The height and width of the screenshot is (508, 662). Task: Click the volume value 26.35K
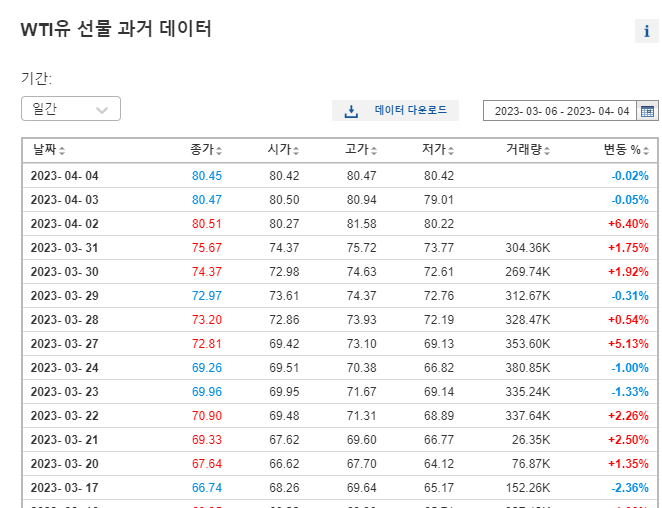point(531,440)
